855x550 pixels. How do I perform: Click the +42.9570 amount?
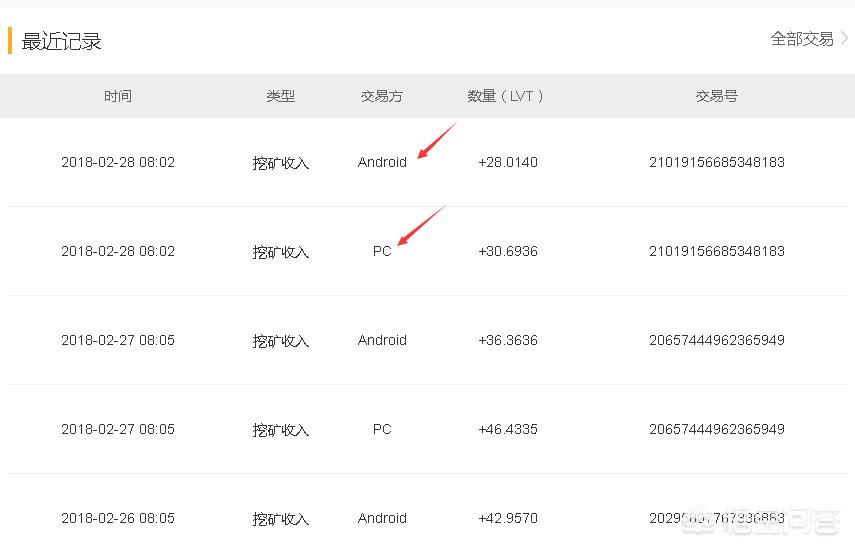point(508,518)
